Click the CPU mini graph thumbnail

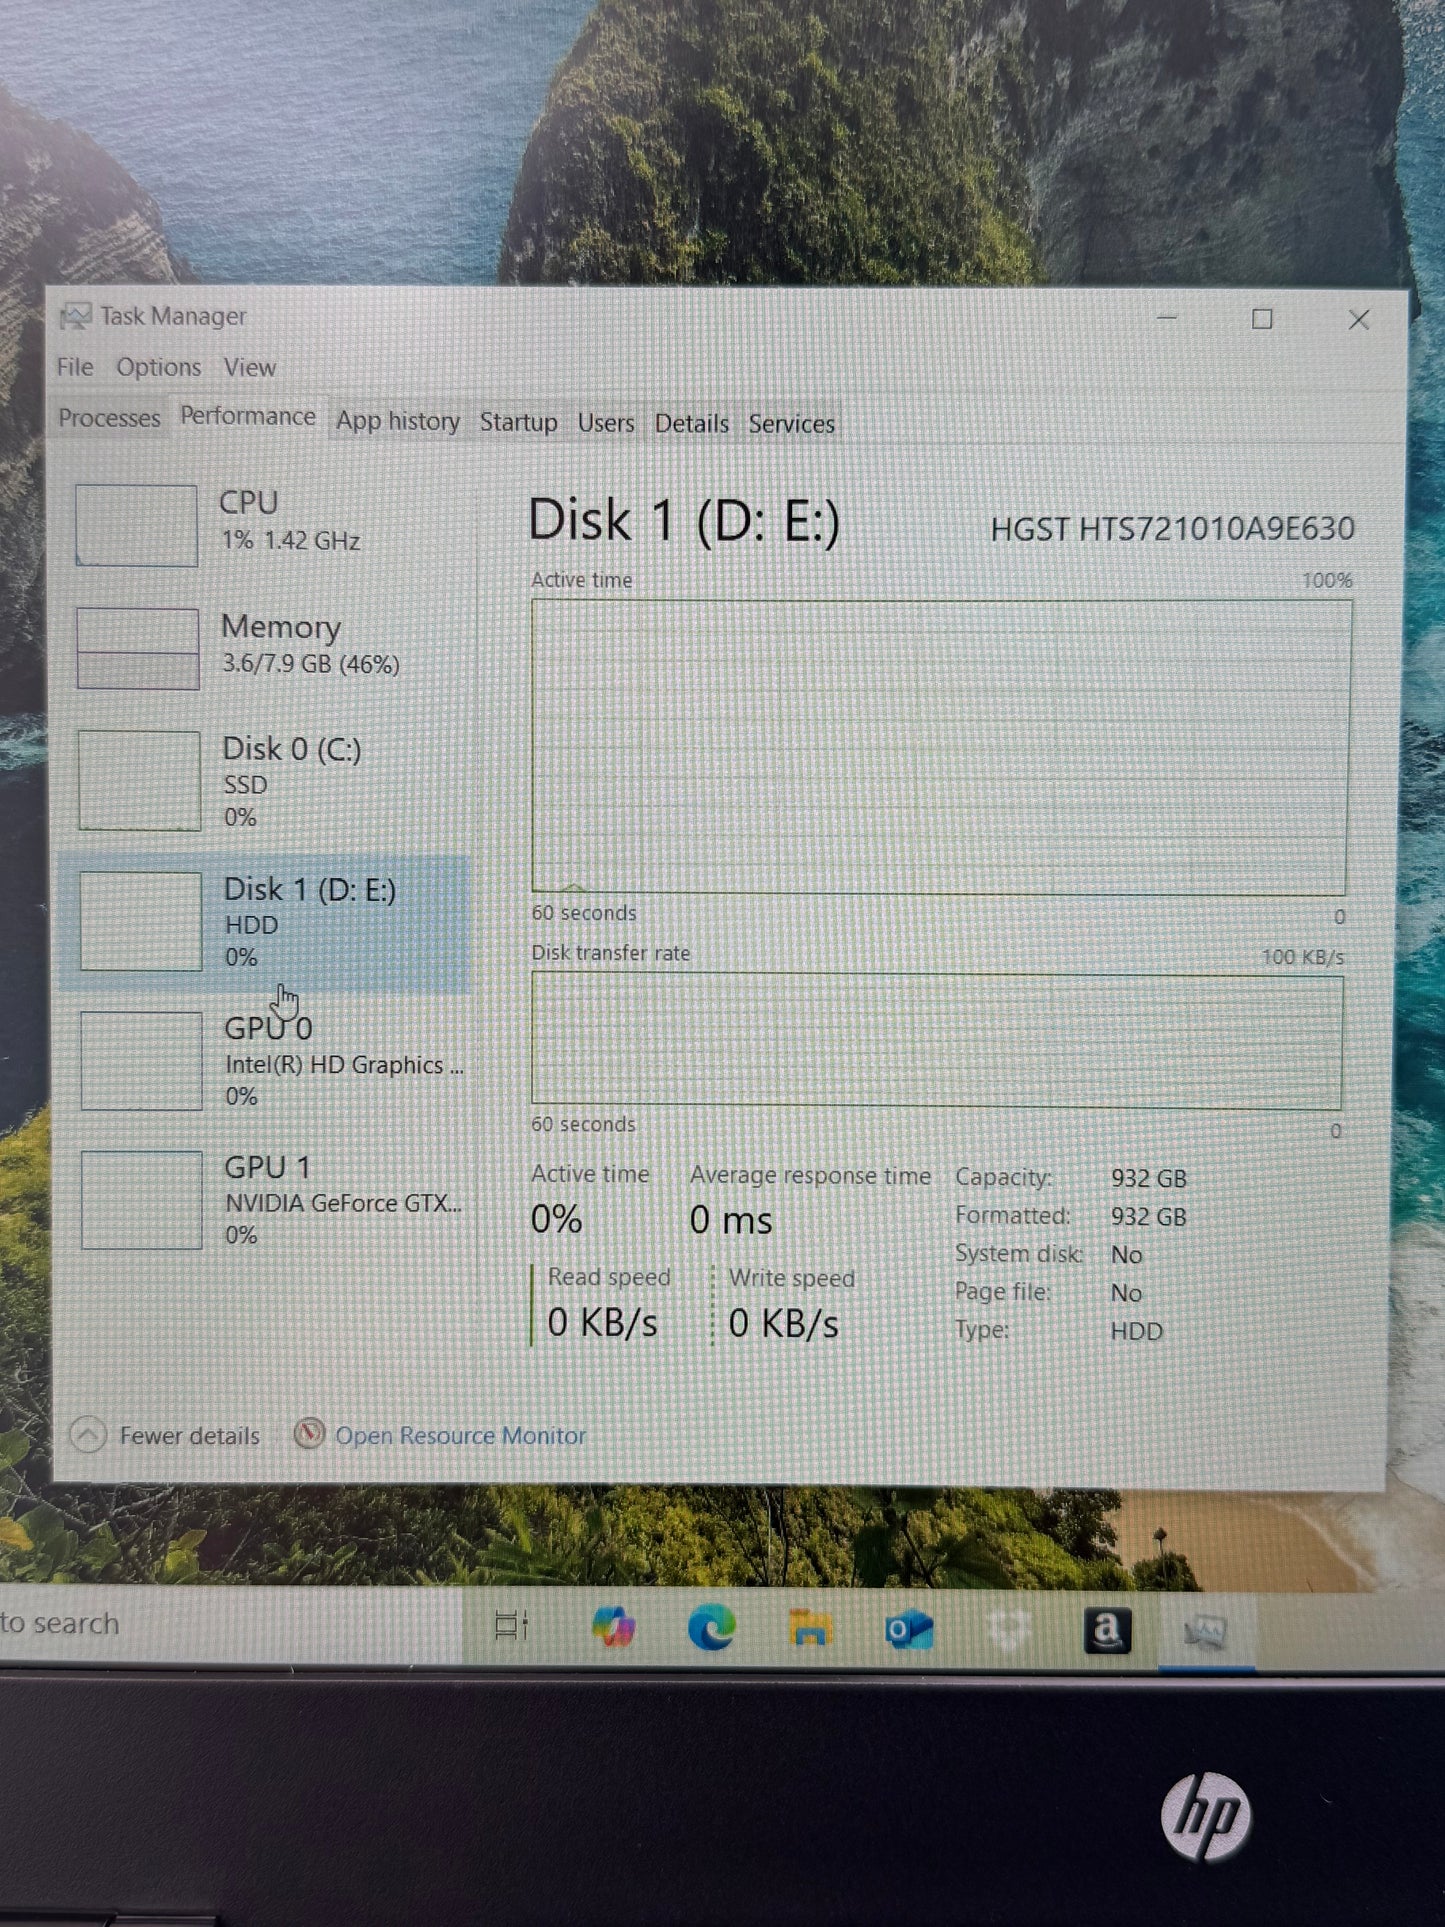(x=136, y=525)
